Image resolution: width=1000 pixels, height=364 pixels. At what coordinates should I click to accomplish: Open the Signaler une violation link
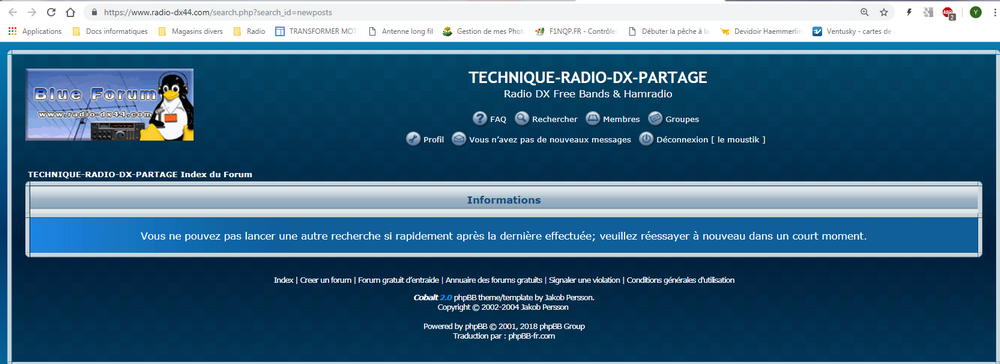tap(584, 280)
